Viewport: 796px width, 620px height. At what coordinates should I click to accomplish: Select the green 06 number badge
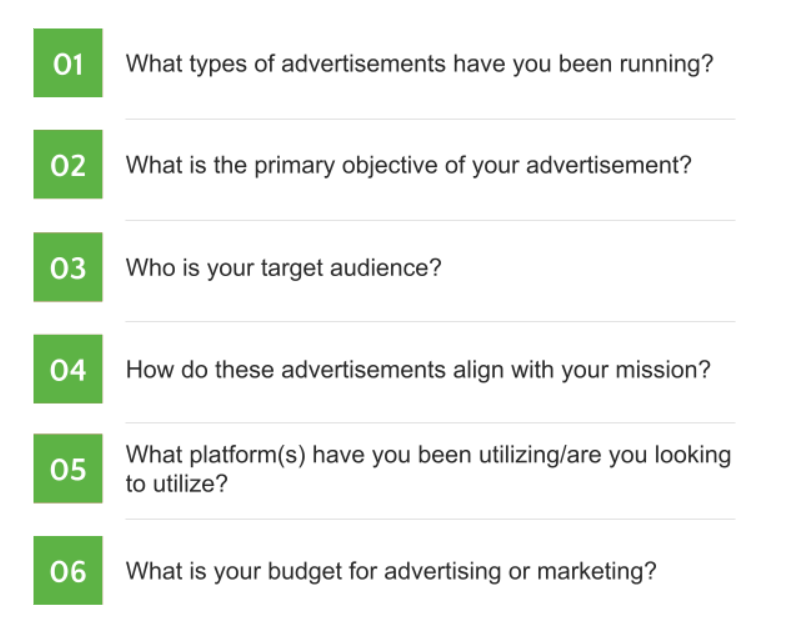[68, 571]
